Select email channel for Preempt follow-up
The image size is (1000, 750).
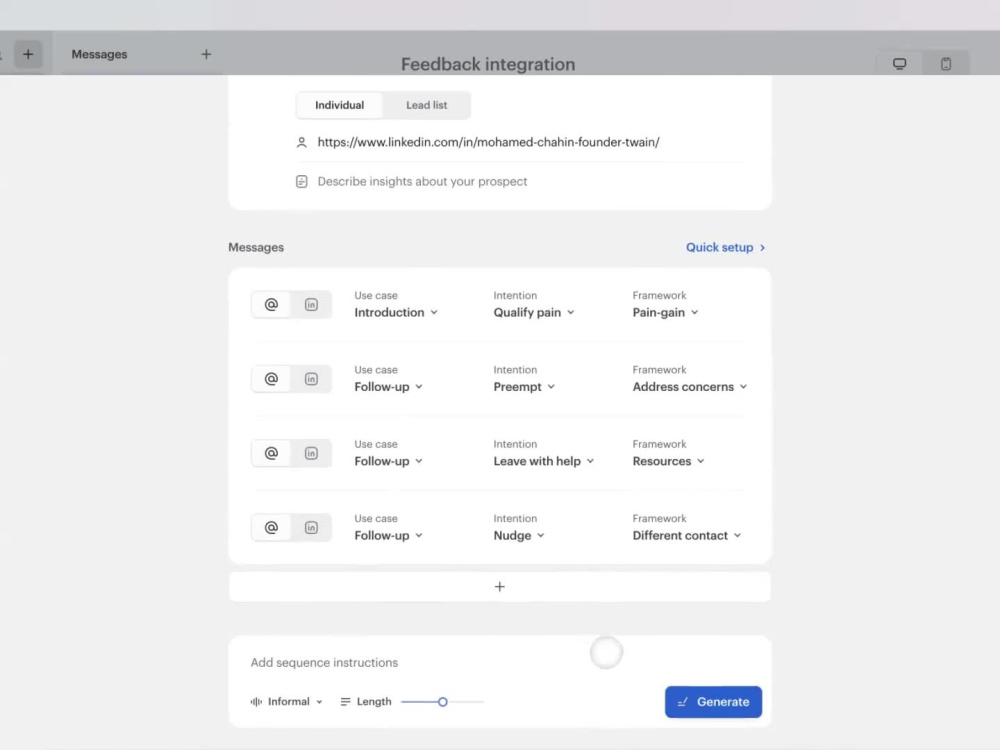coord(271,379)
